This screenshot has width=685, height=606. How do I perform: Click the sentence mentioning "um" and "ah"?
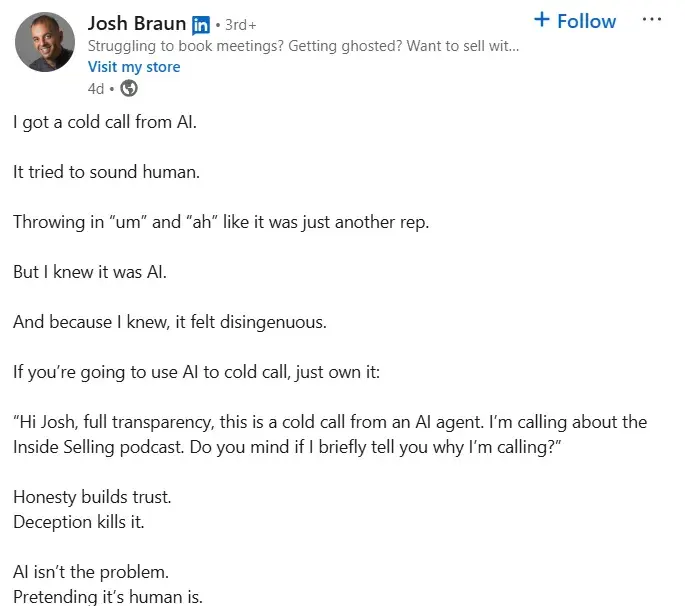(220, 222)
